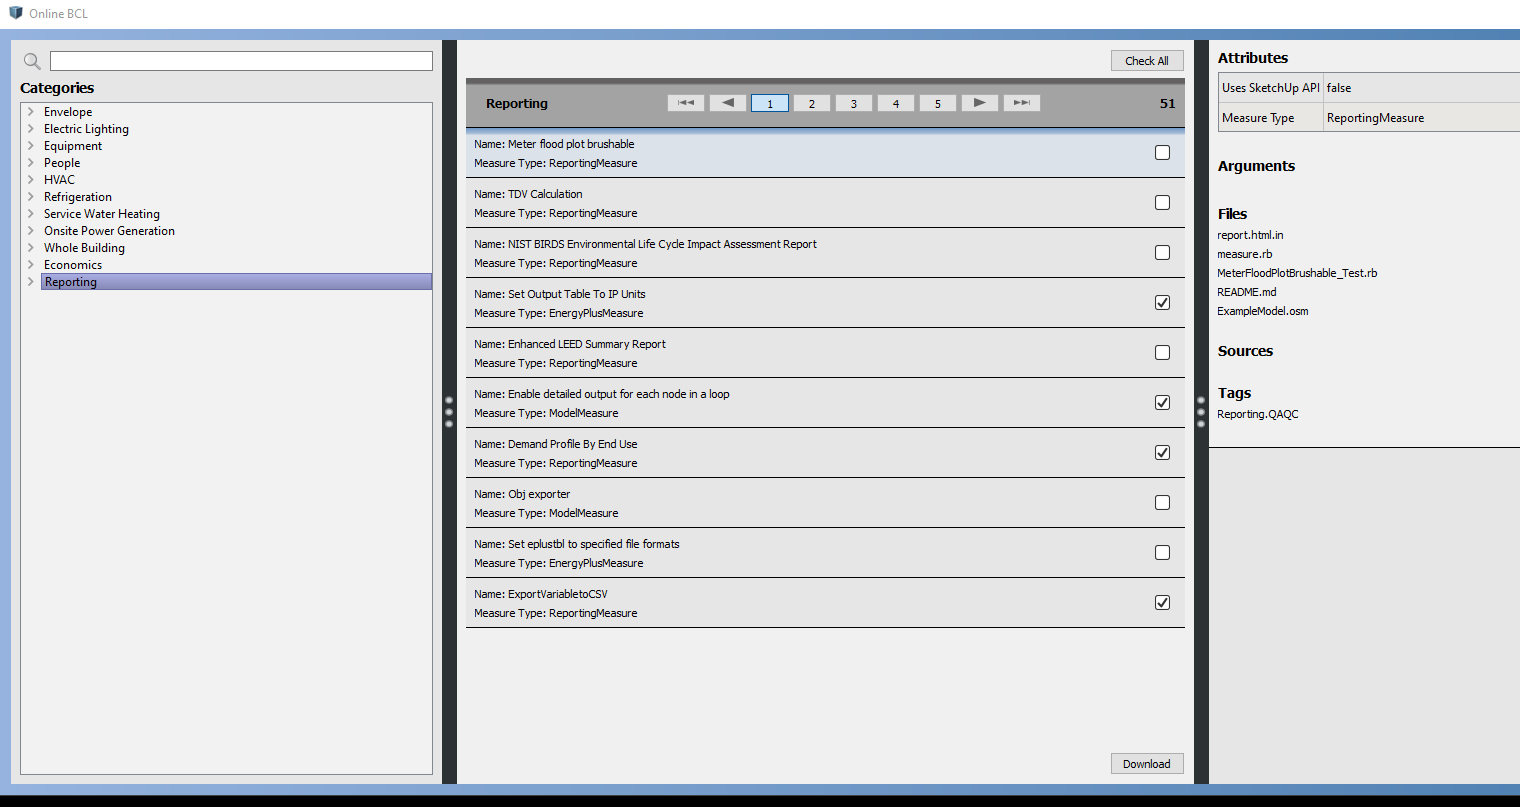
Task: Select page 2 of results
Action: tap(812, 103)
